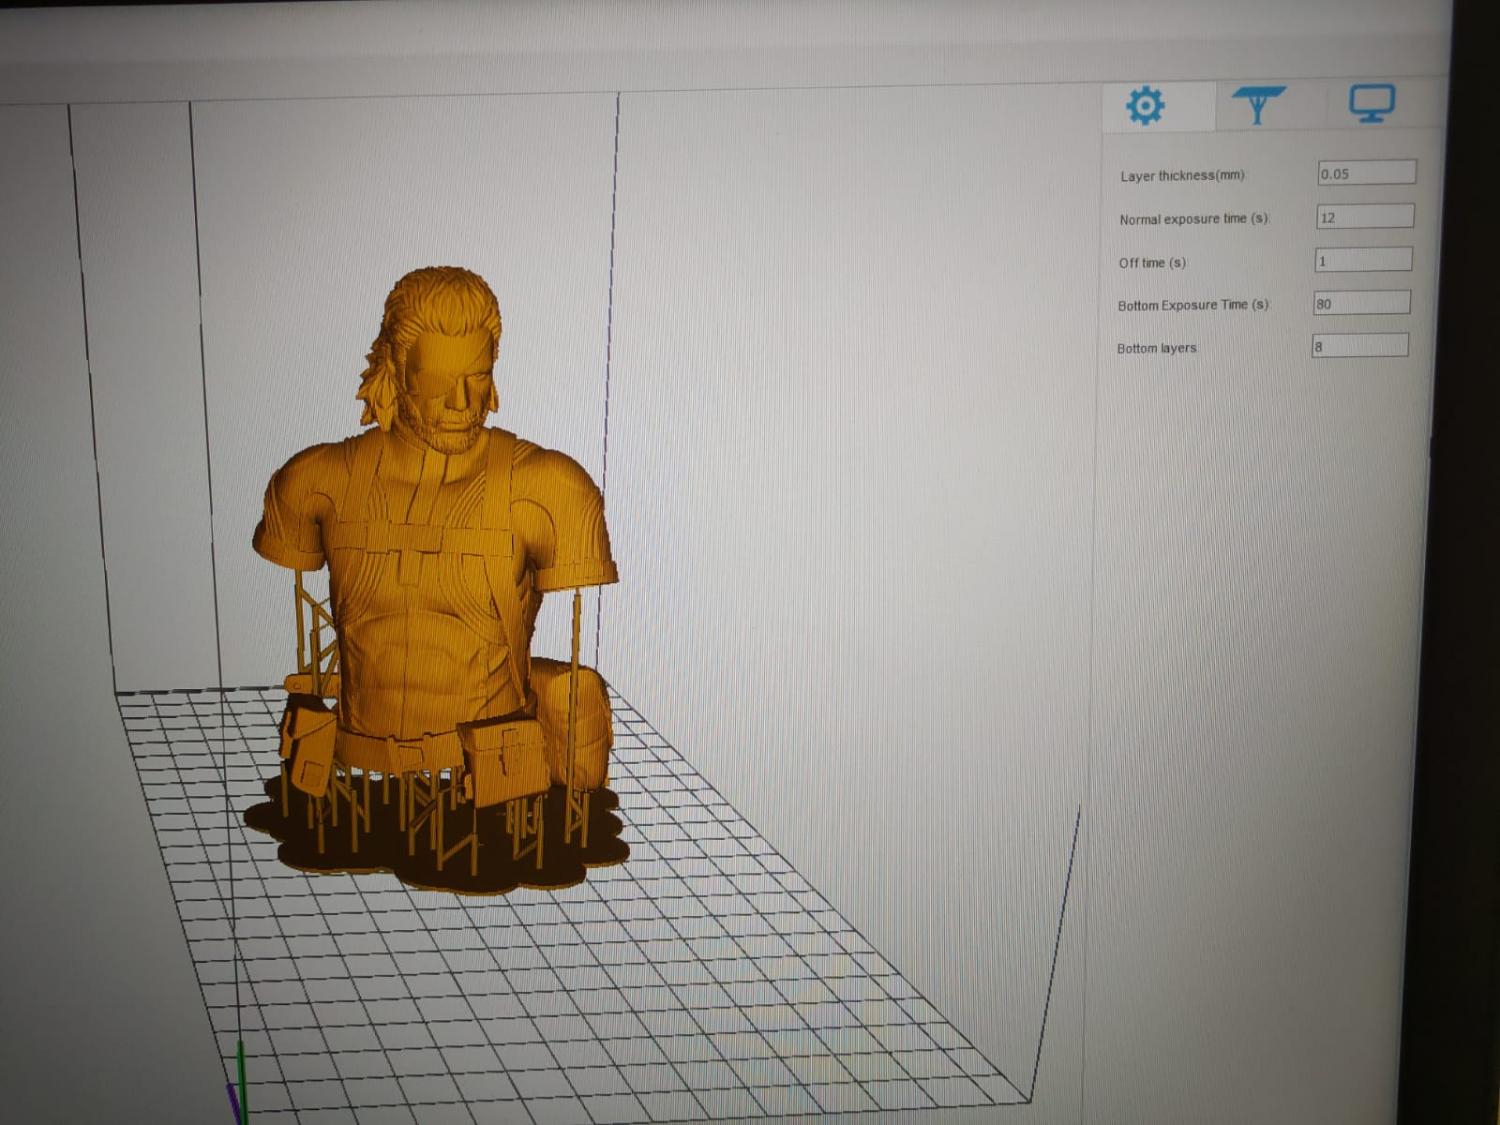The width and height of the screenshot is (1500, 1125).
Task: Click the Normal exposure time input
Action: pos(1364,216)
